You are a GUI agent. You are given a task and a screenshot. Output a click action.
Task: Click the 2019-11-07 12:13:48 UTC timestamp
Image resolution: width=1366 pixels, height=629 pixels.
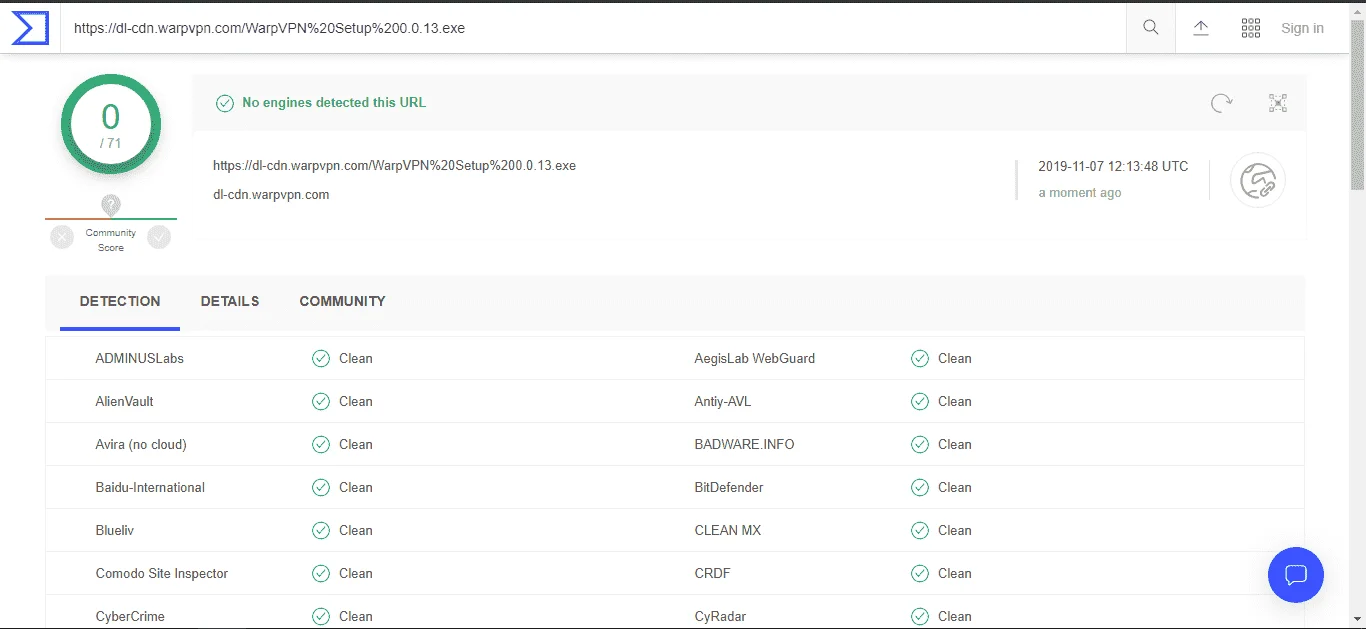pyautogui.click(x=1113, y=166)
